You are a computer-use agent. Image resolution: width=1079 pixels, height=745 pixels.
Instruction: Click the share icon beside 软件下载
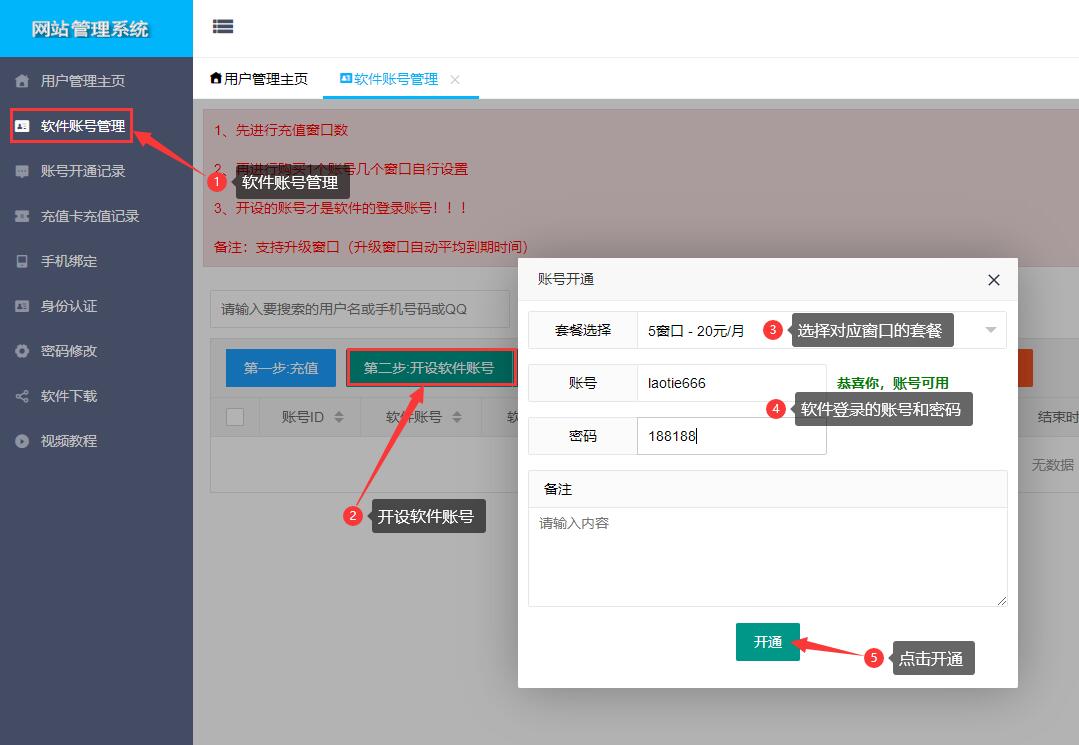[22, 396]
